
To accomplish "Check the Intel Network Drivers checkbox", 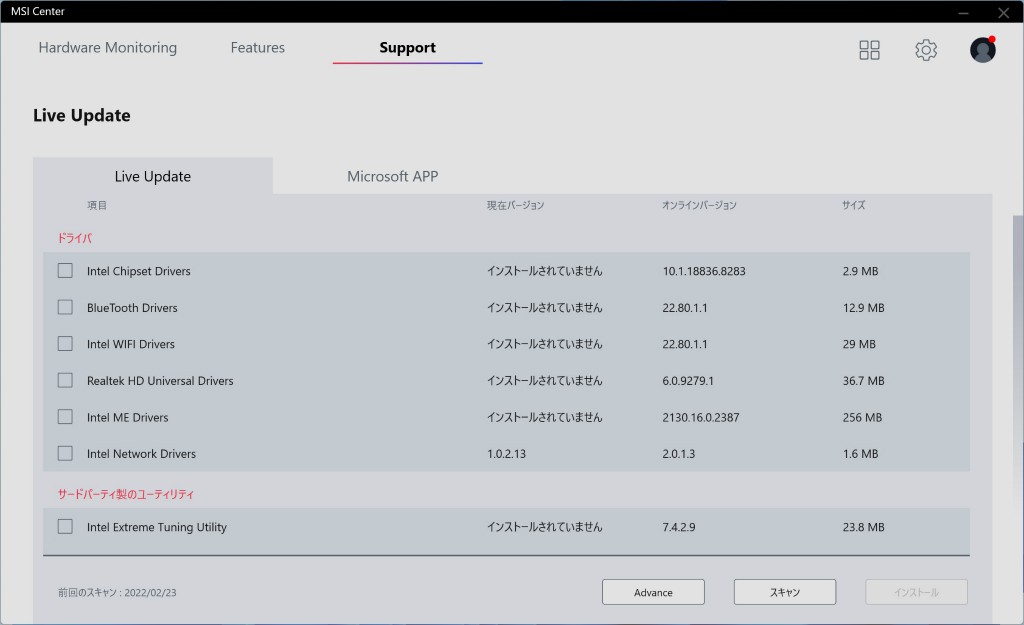I will [65, 453].
